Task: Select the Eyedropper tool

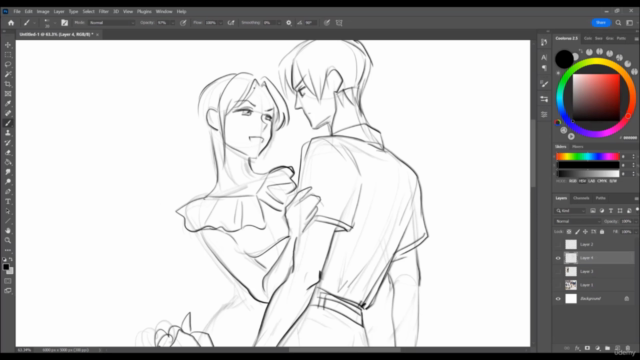Action: point(8,104)
